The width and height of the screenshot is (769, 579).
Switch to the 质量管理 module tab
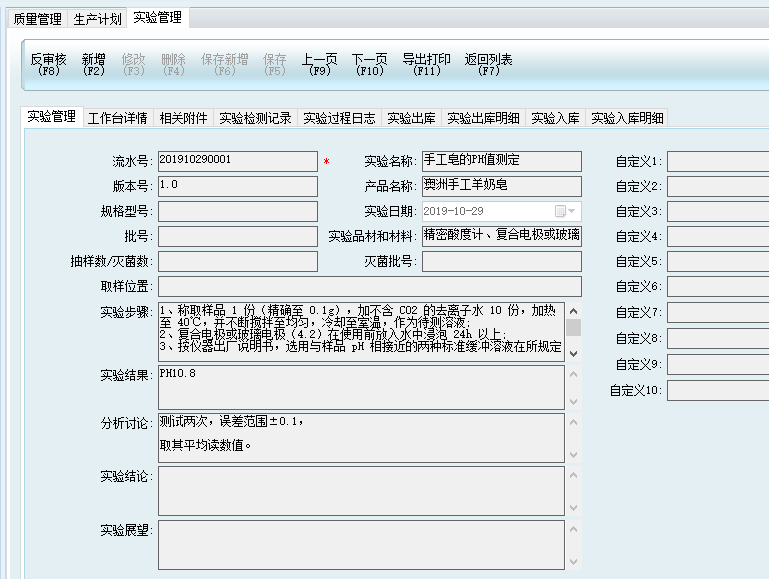(37, 19)
